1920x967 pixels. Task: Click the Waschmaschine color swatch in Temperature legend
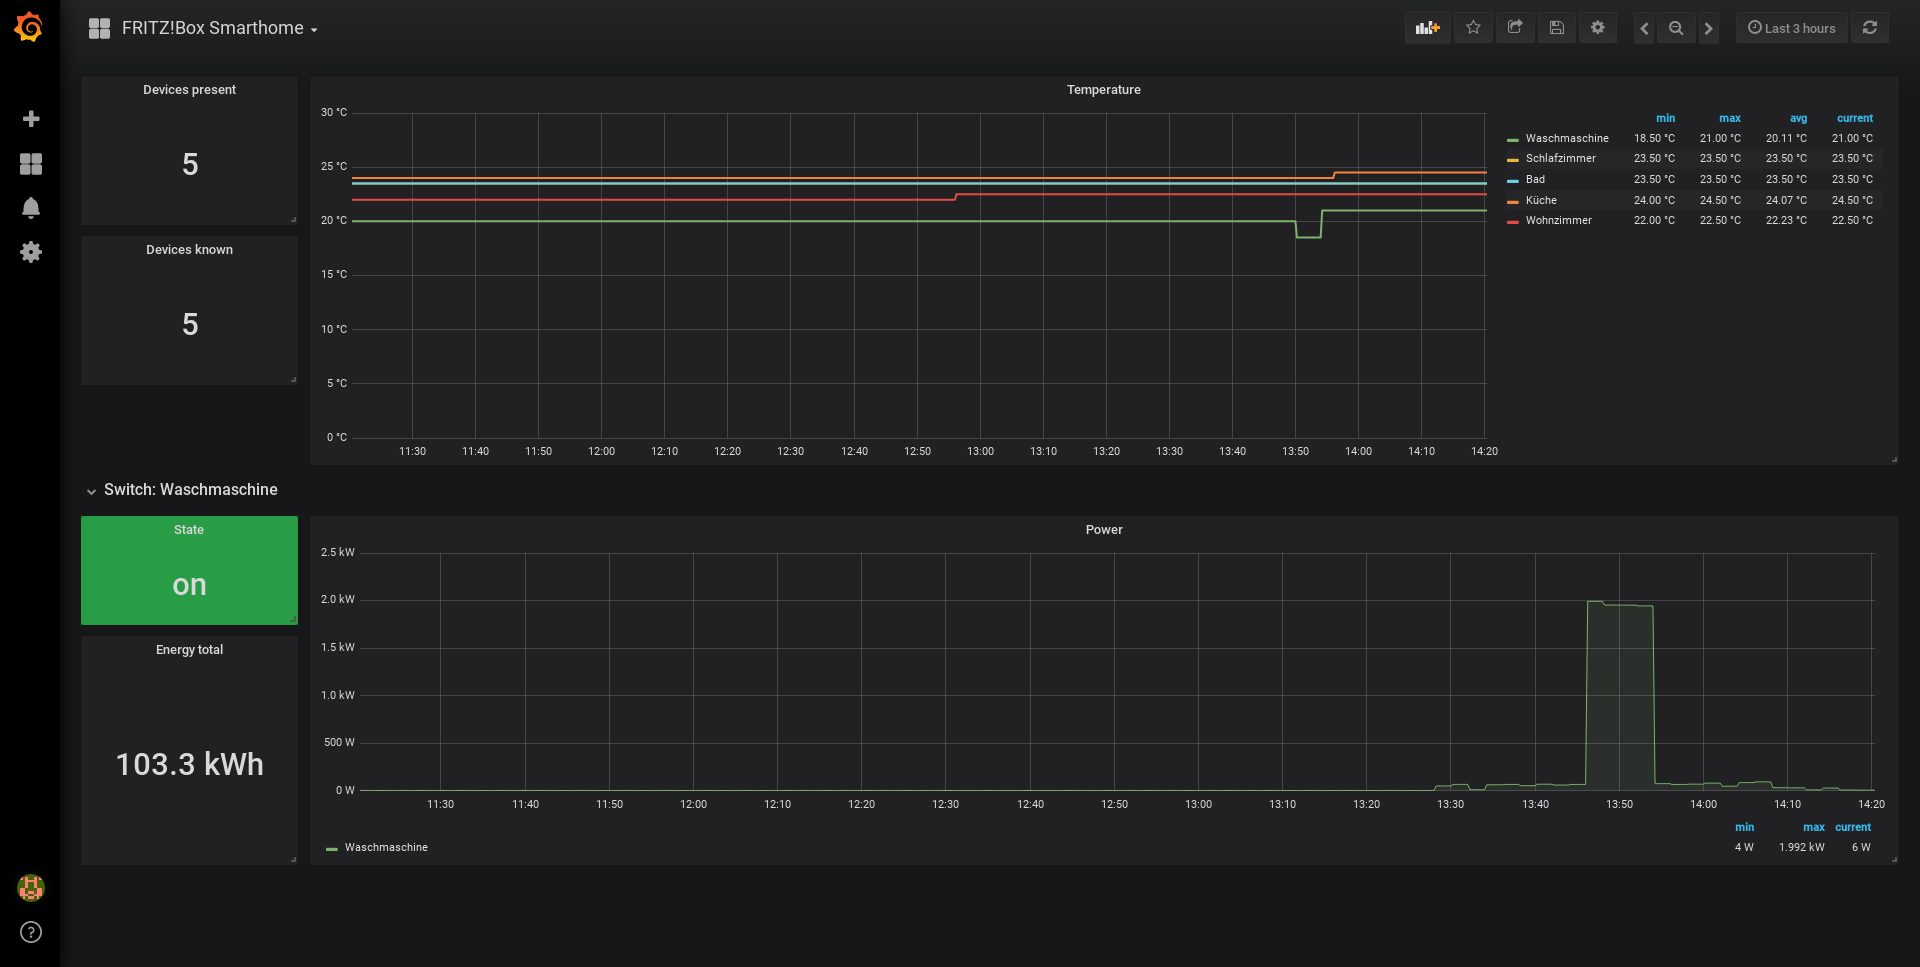click(x=1513, y=139)
